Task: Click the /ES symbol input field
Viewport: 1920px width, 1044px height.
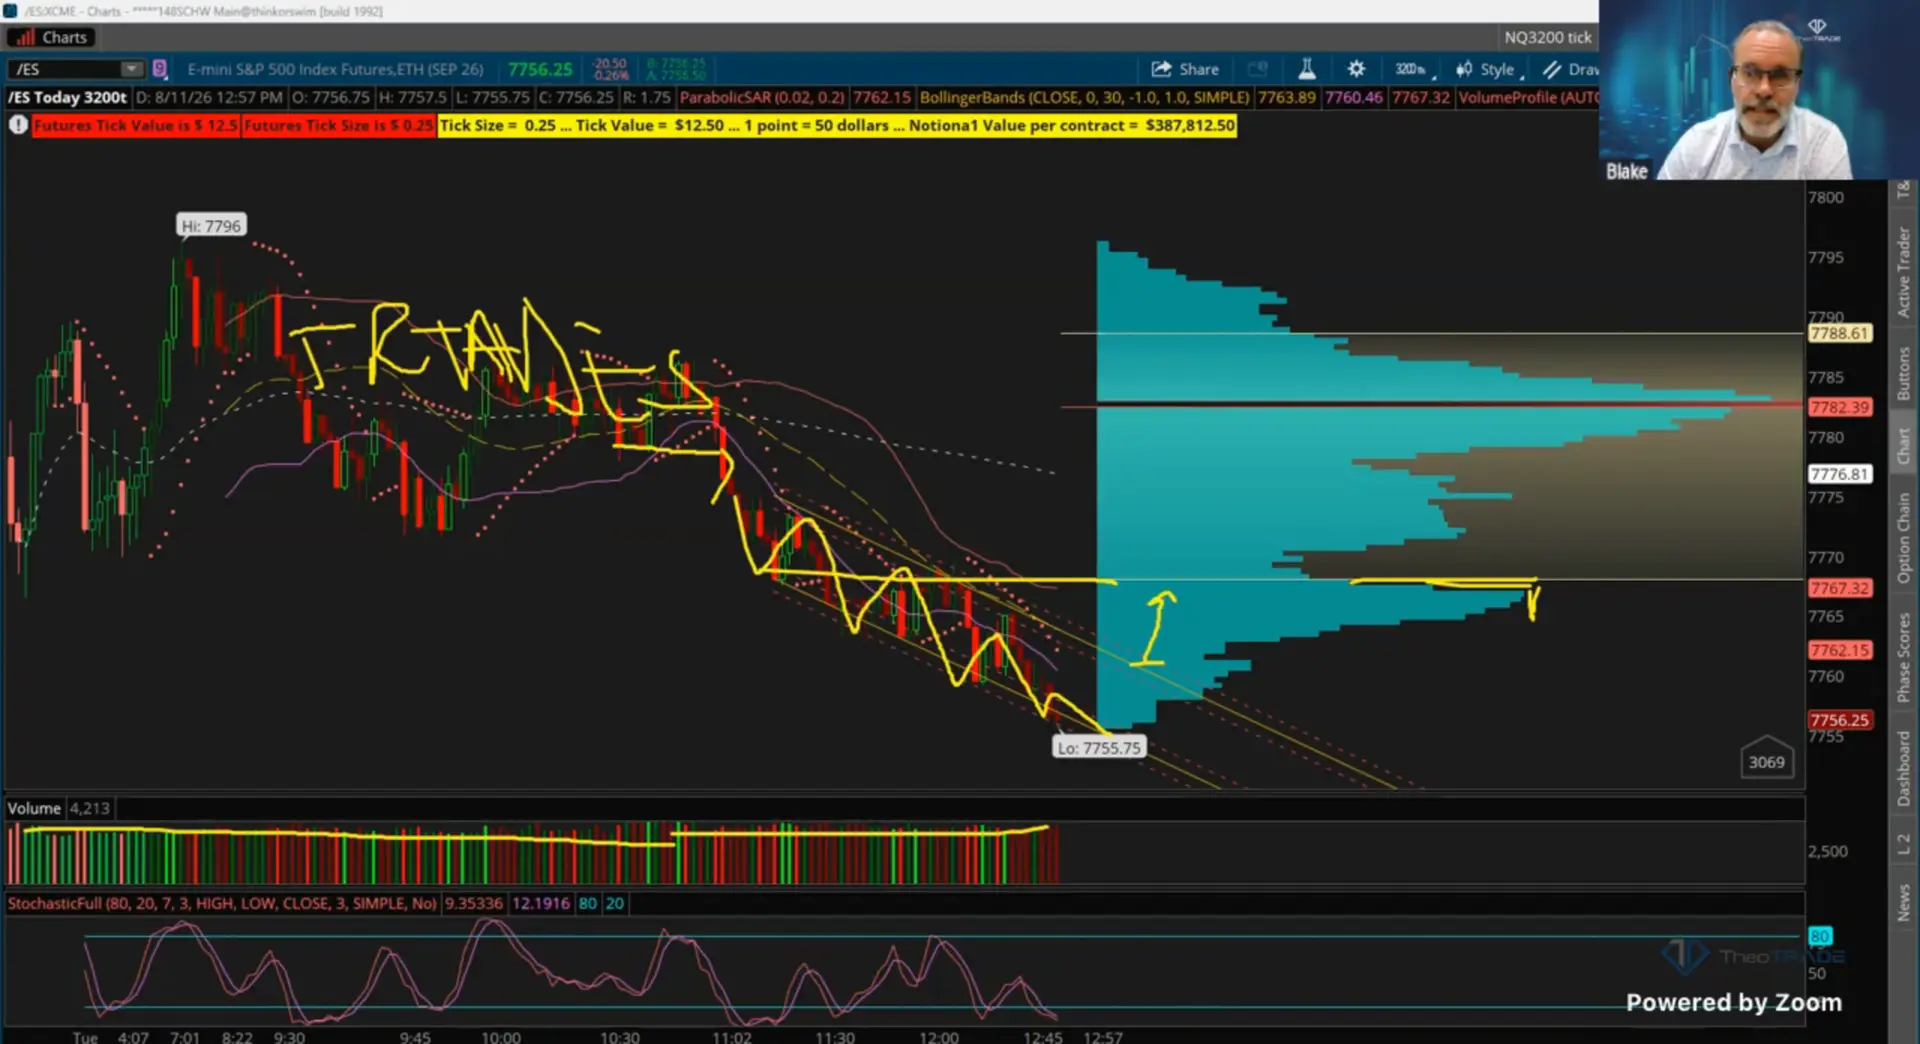Action: (65, 69)
